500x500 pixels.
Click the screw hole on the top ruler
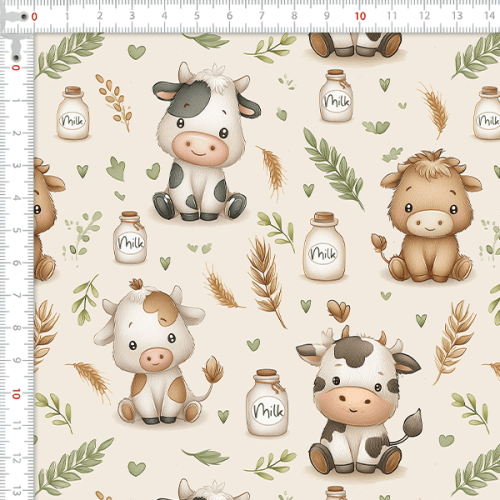(24, 16)
